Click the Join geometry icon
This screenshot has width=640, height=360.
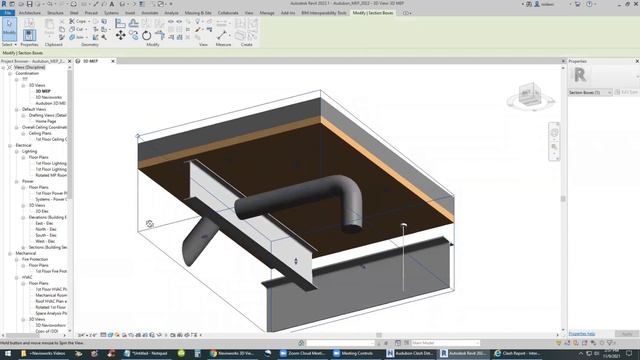tap(77, 37)
